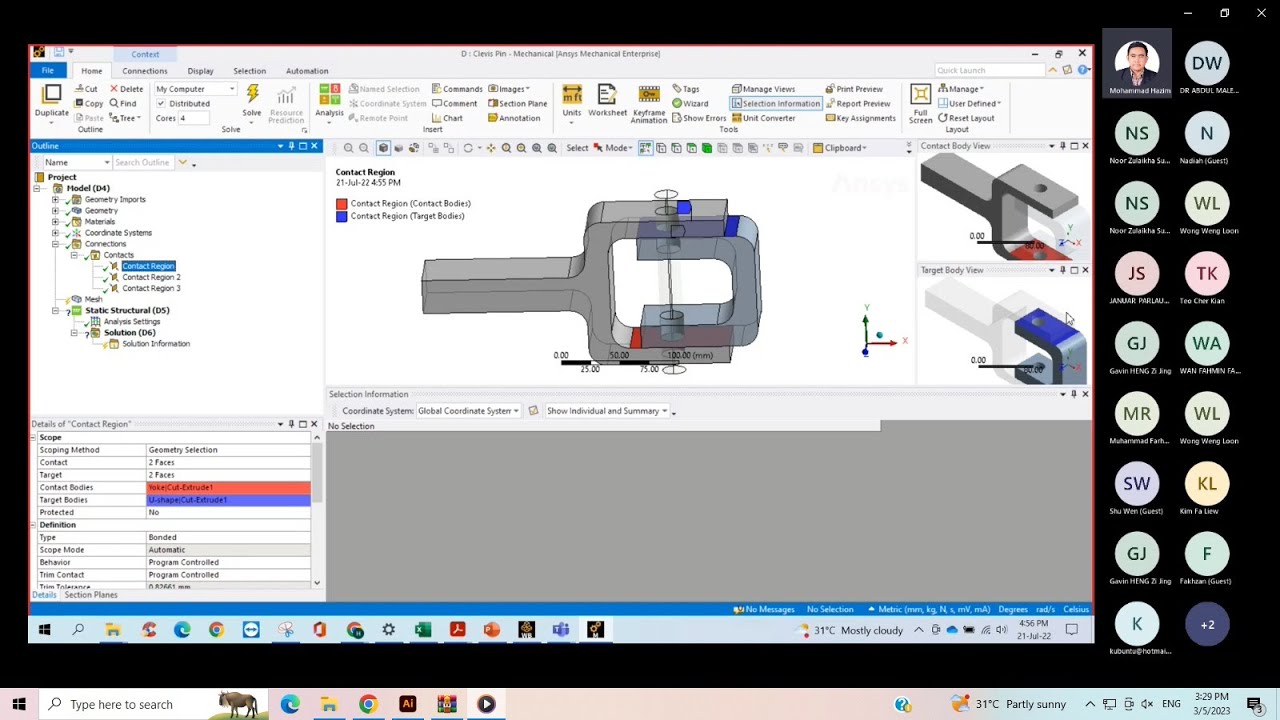The image size is (1280, 720).
Task: Open Excel from inner taskbar
Action: coord(423,630)
